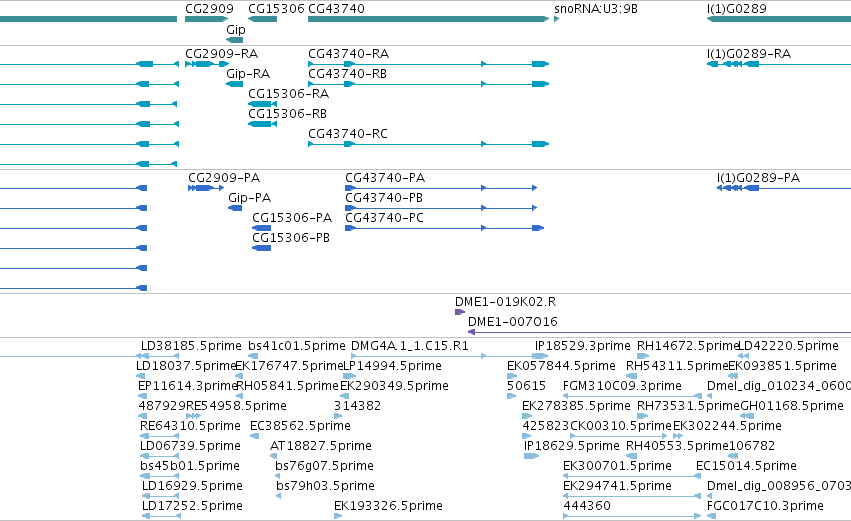
Task: Click the 50615 feature label
Action: click(x=526, y=386)
